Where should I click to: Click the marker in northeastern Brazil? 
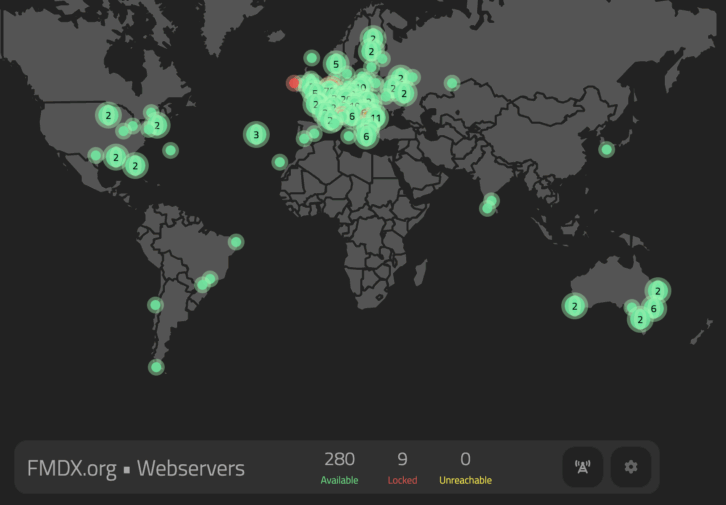(x=236, y=242)
